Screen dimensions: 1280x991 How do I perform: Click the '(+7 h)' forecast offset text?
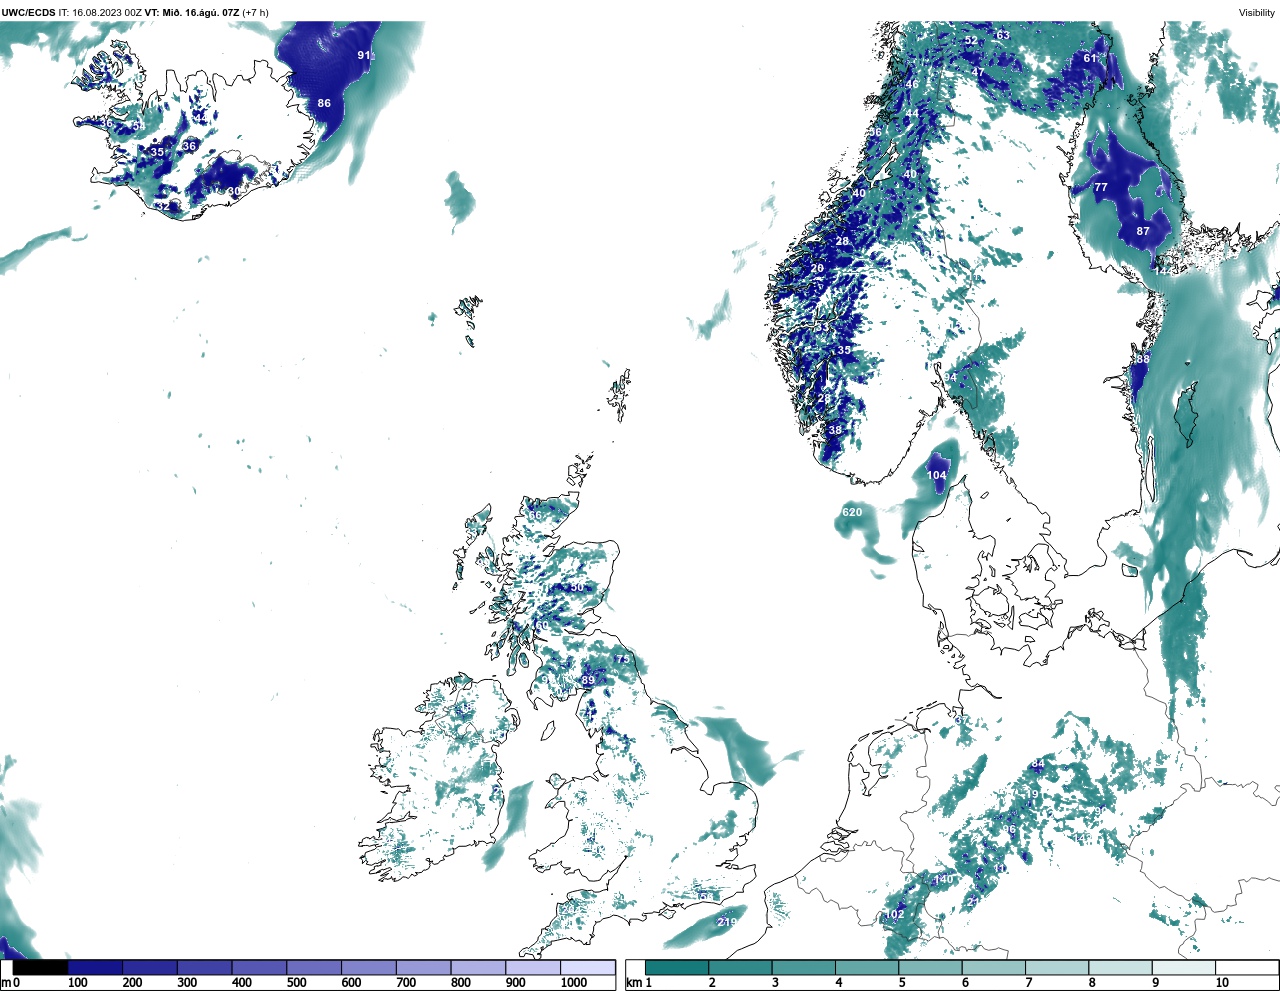coord(256,12)
